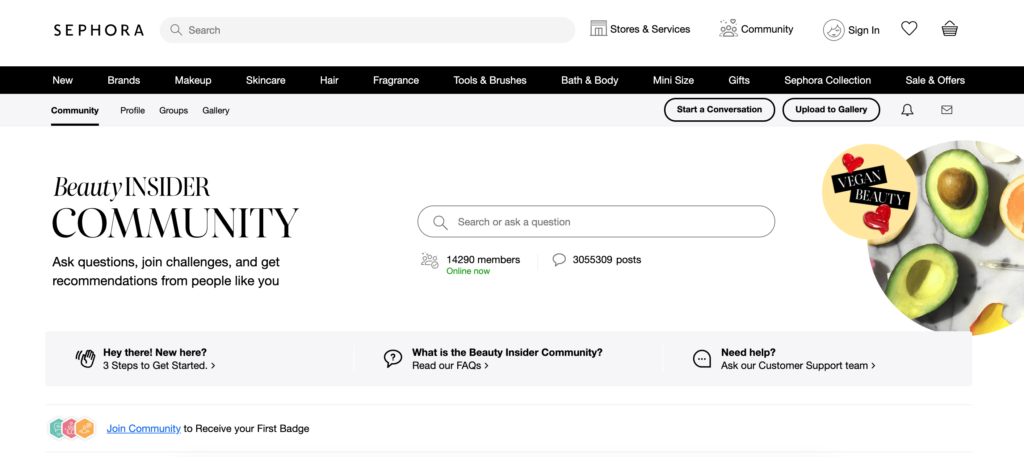Open the Sephora Collection menu
This screenshot has height=457, width=1024.
[x=827, y=80]
